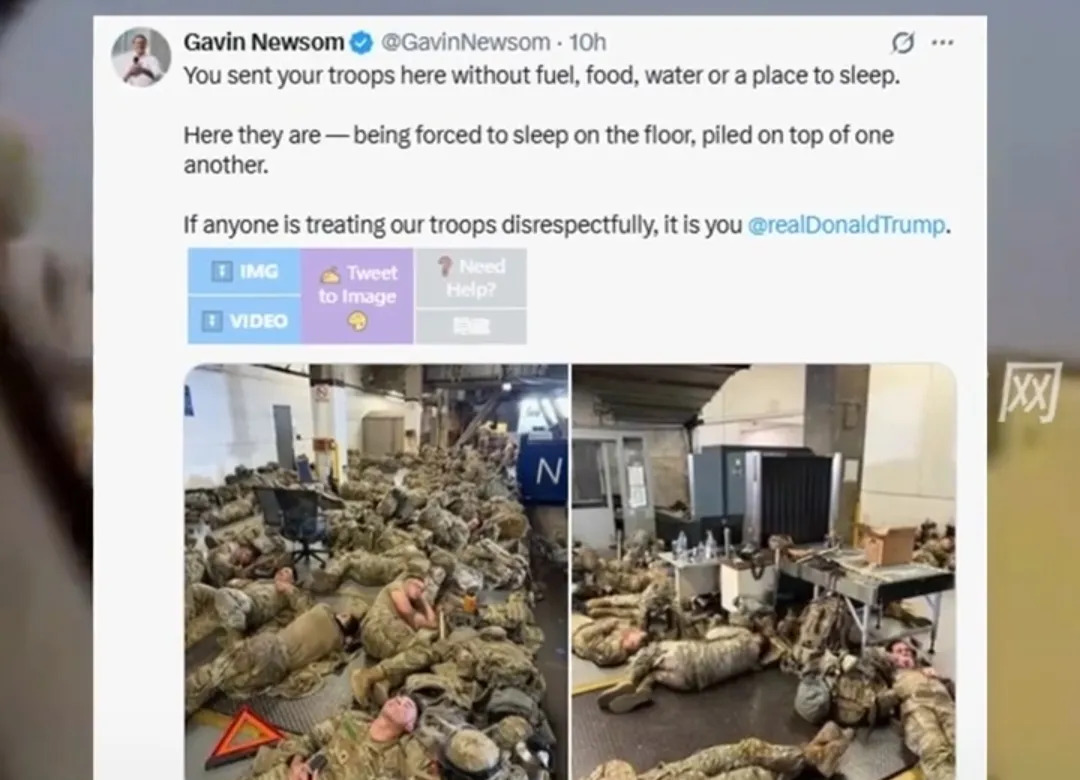
Task: Download media using the IMG button
Action: click(244, 271)
